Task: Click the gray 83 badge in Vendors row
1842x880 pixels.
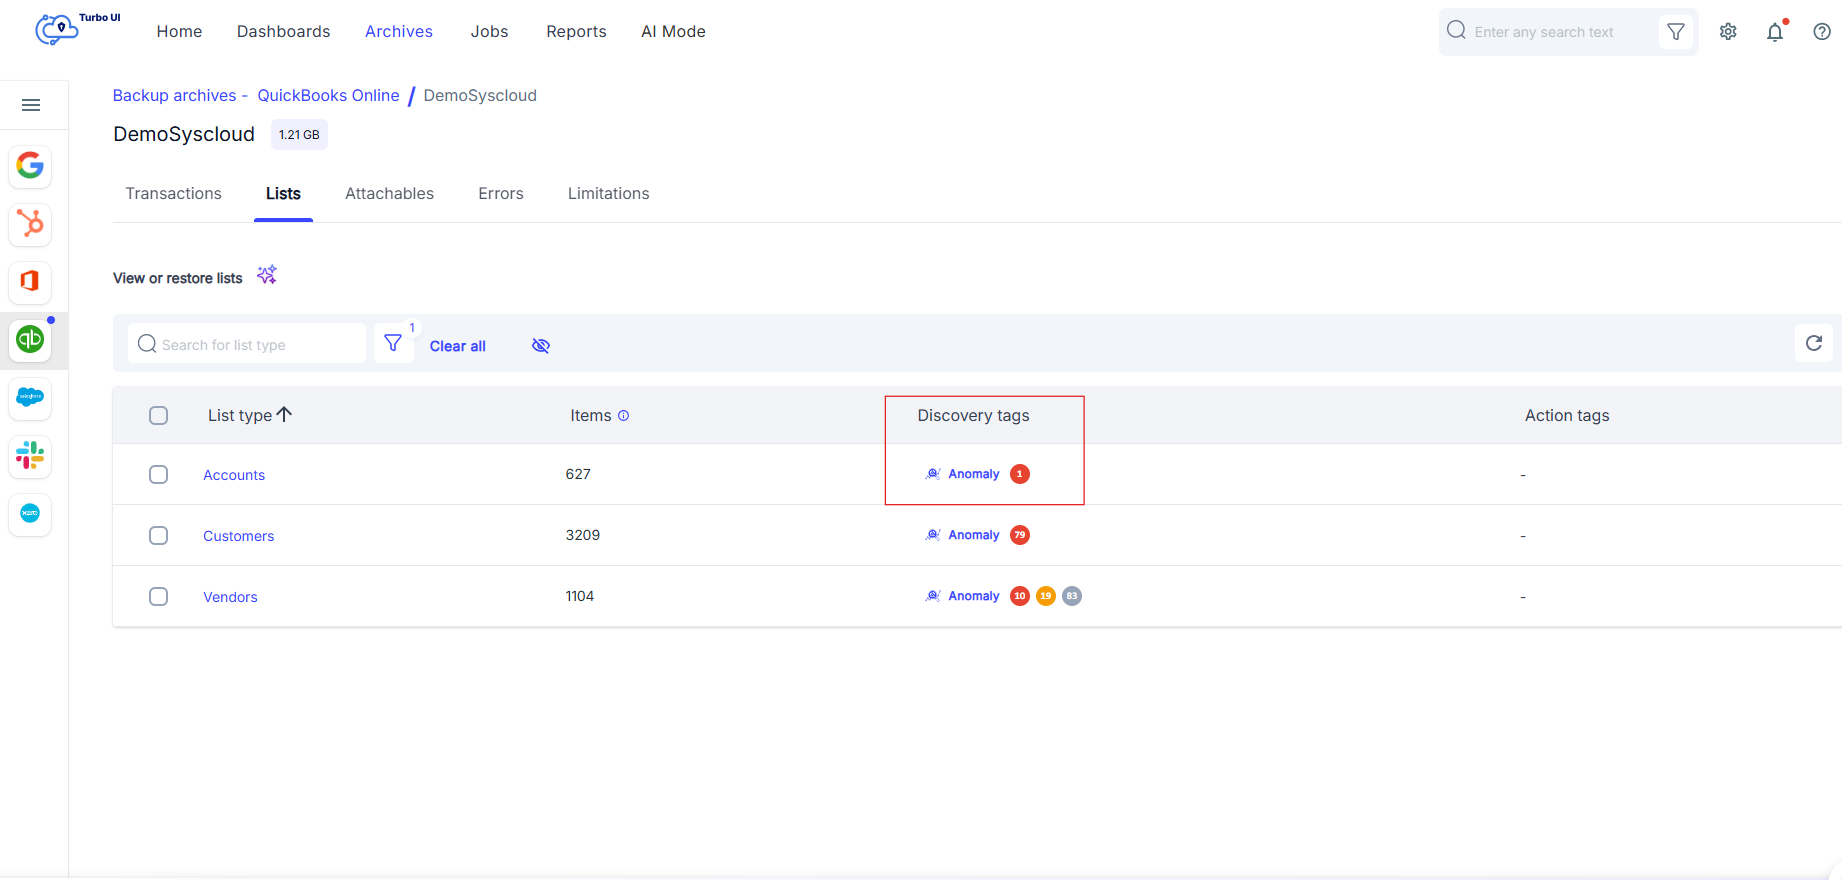Action: [x=1072, y=596]
